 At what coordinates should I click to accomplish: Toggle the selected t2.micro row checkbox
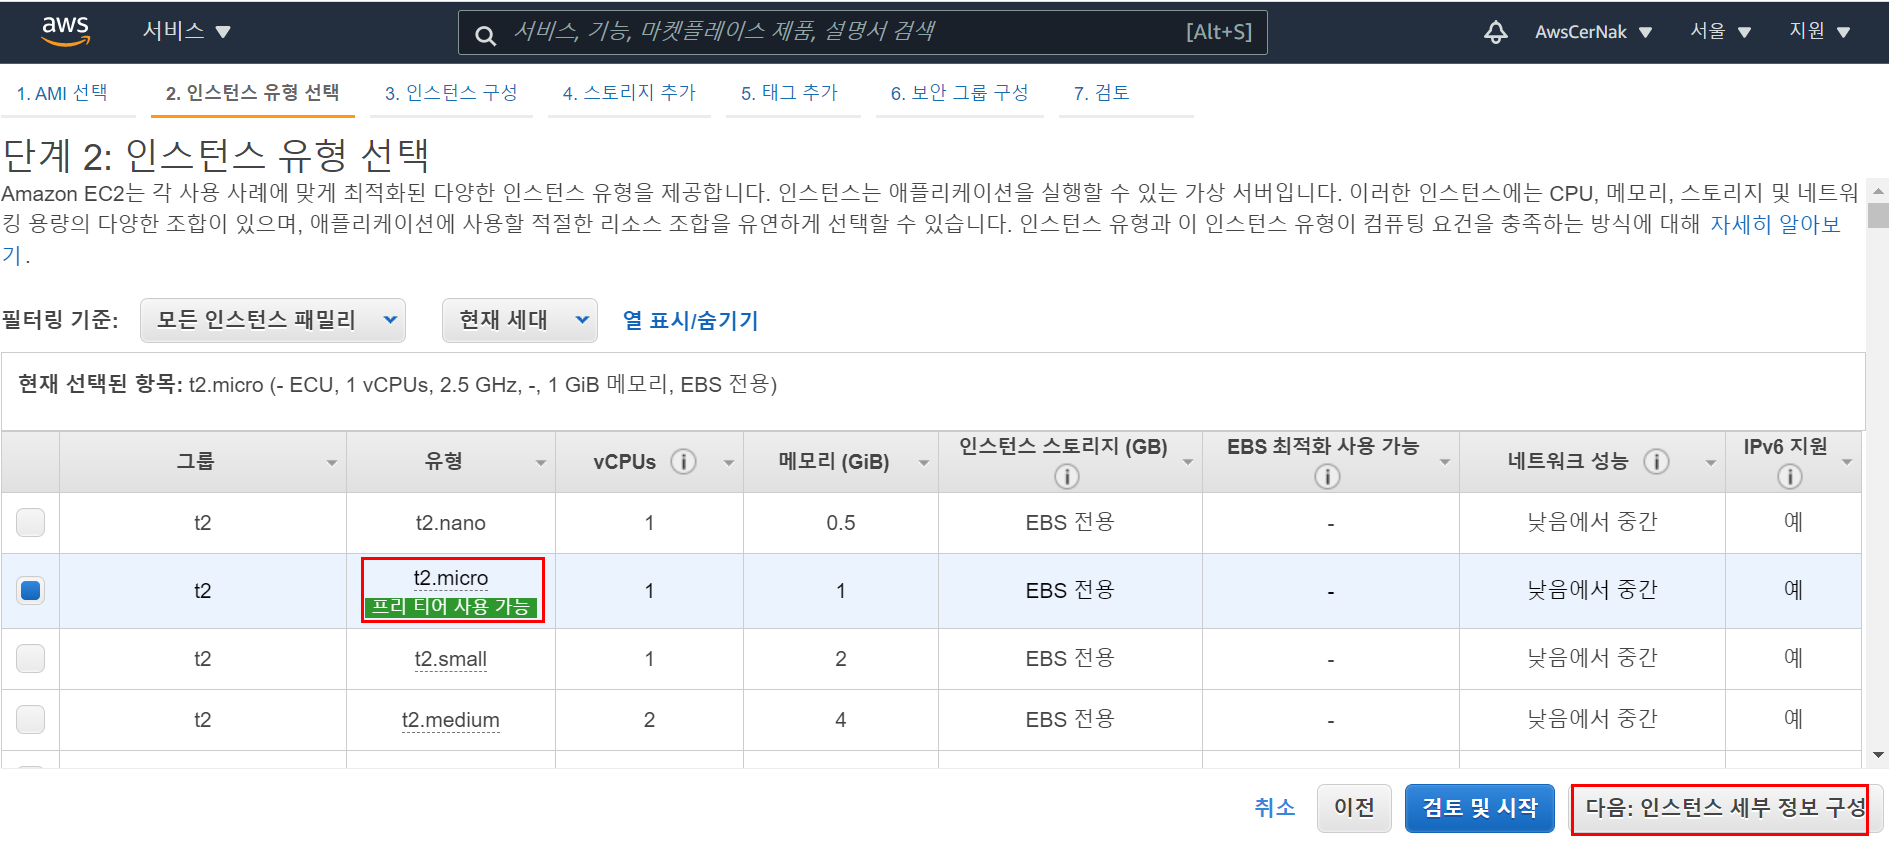click(x=31, y=590)
